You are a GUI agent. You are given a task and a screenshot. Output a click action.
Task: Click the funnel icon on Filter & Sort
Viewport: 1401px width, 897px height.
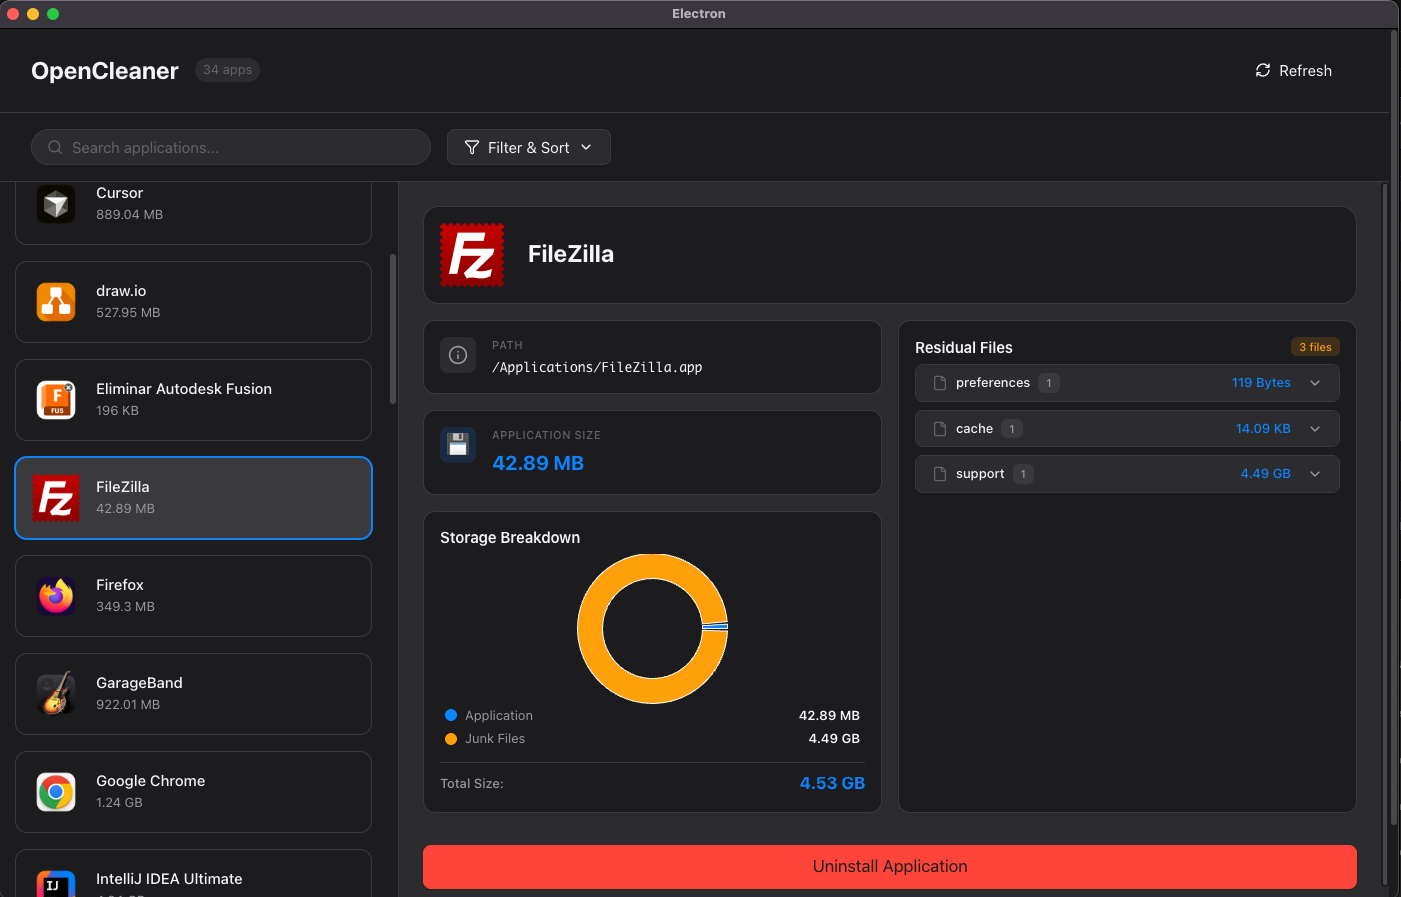472,147
